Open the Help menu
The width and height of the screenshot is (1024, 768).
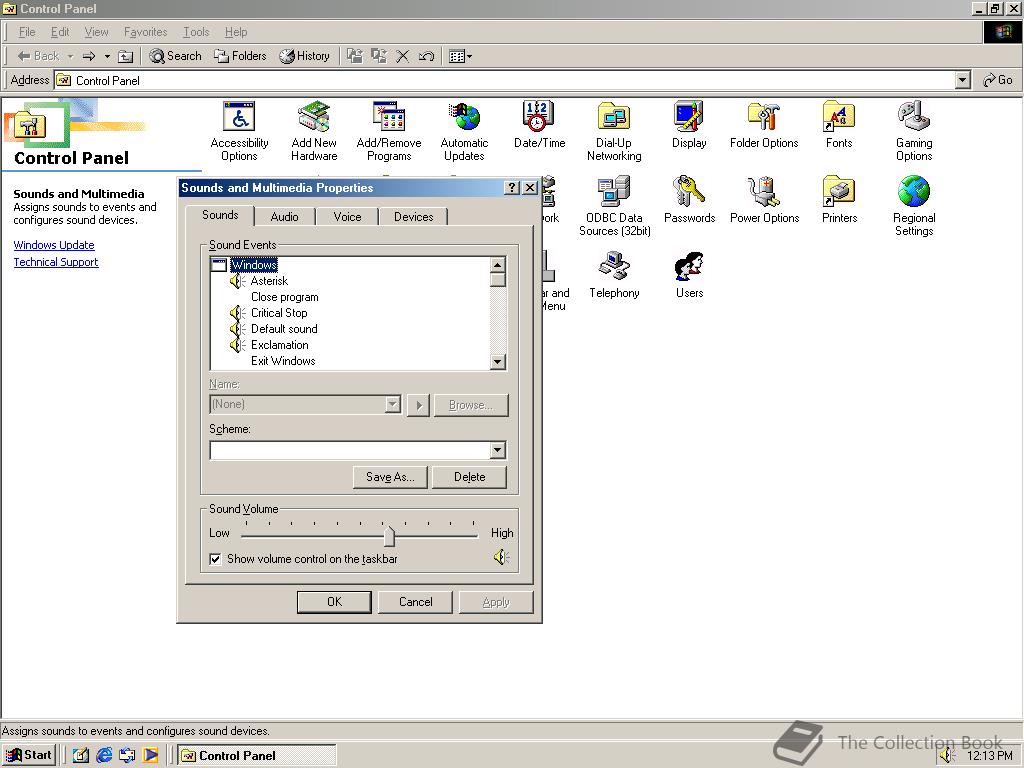(x=236, y=32)
